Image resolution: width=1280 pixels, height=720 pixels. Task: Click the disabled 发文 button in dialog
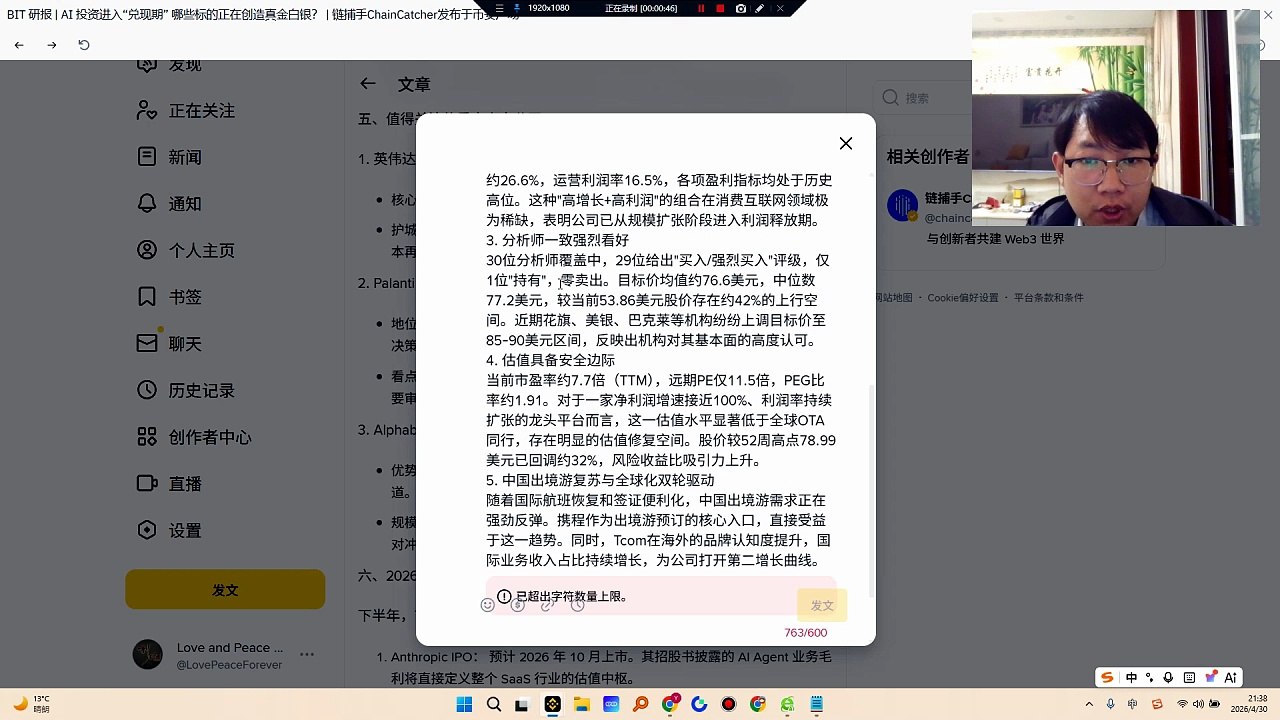(822, 605)
